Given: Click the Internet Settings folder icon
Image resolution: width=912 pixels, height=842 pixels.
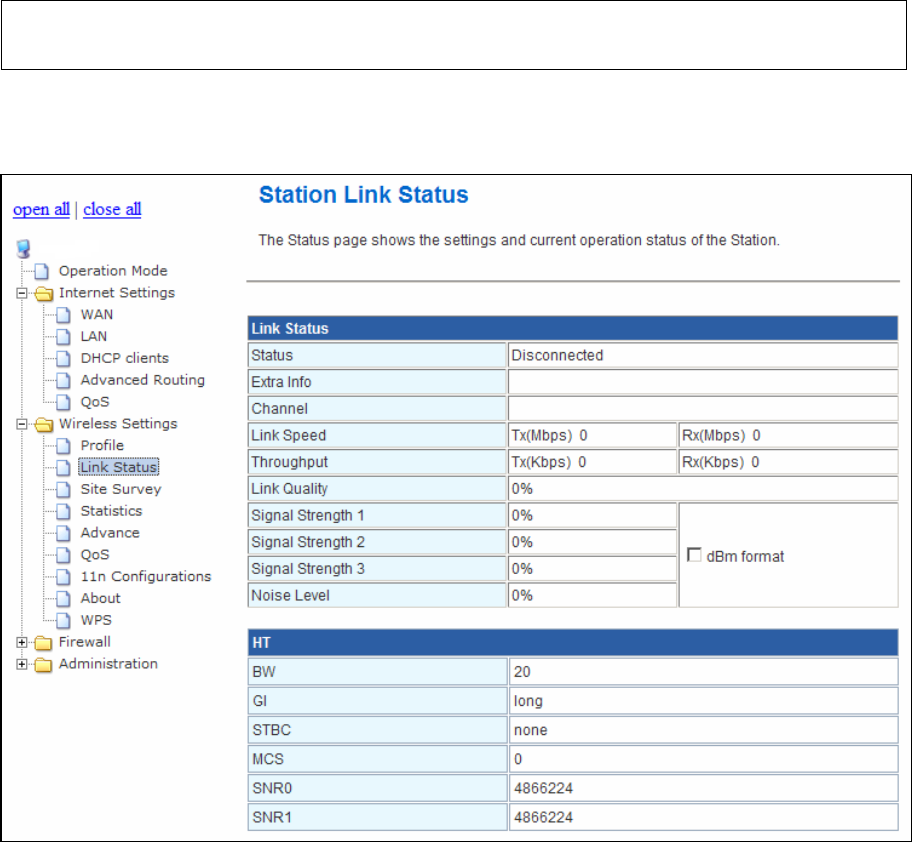Looking at the screenshot, I should (x=43, y=293).
